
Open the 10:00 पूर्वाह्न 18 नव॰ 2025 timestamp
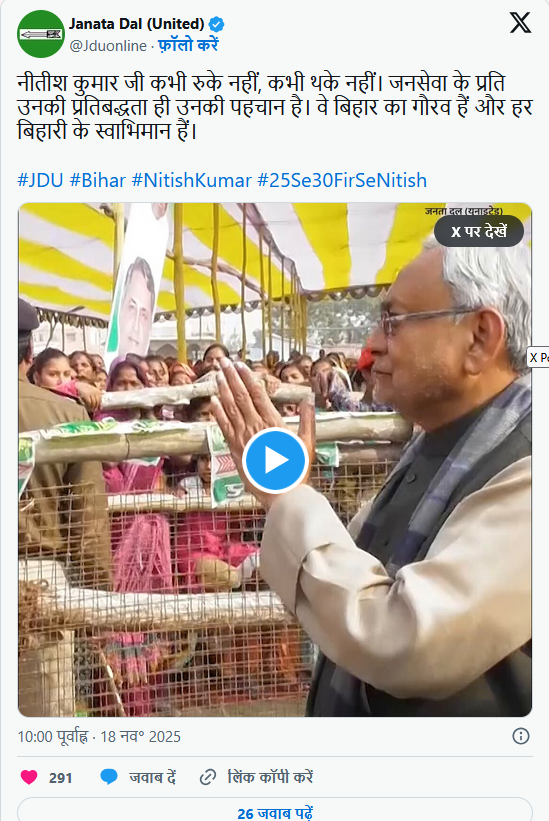coord(99,737)
